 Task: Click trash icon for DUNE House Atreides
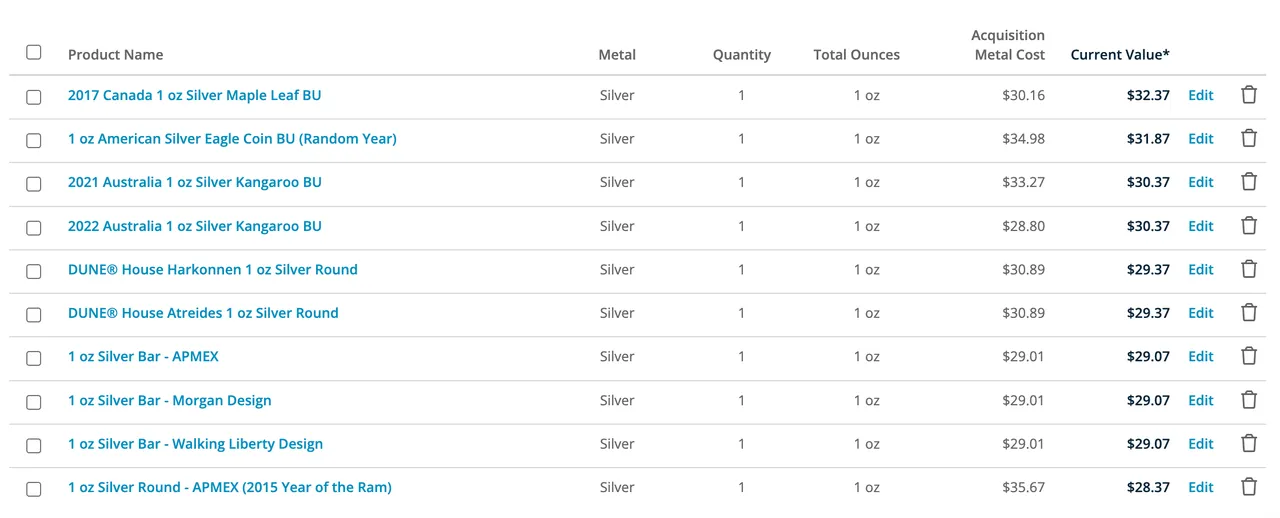(x=1248, y=313)
